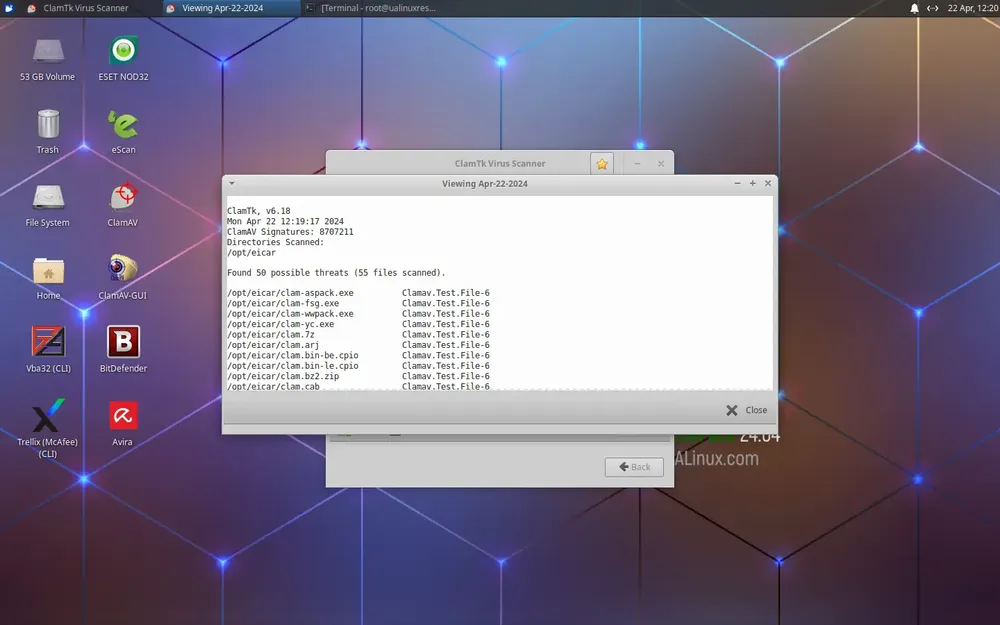
Task: Open the applications menu at panel's left
Action: 9,8
